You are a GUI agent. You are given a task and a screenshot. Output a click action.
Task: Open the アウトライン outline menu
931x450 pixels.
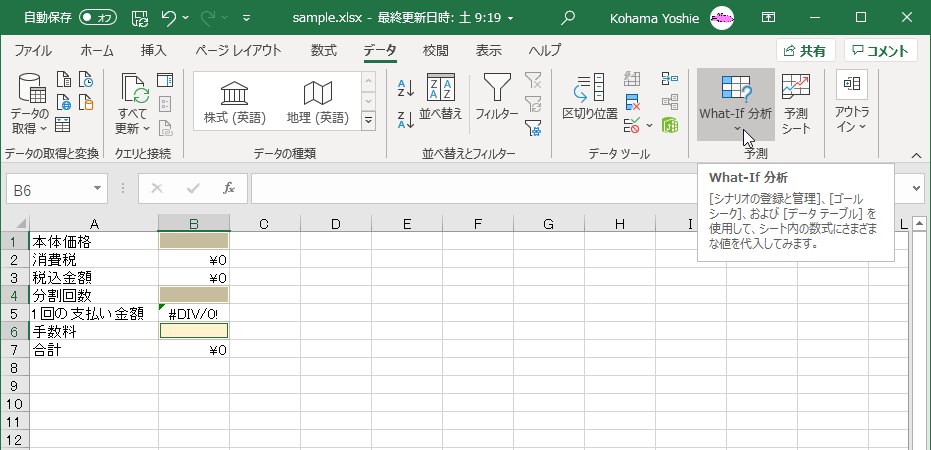click(x=851, y=104)
